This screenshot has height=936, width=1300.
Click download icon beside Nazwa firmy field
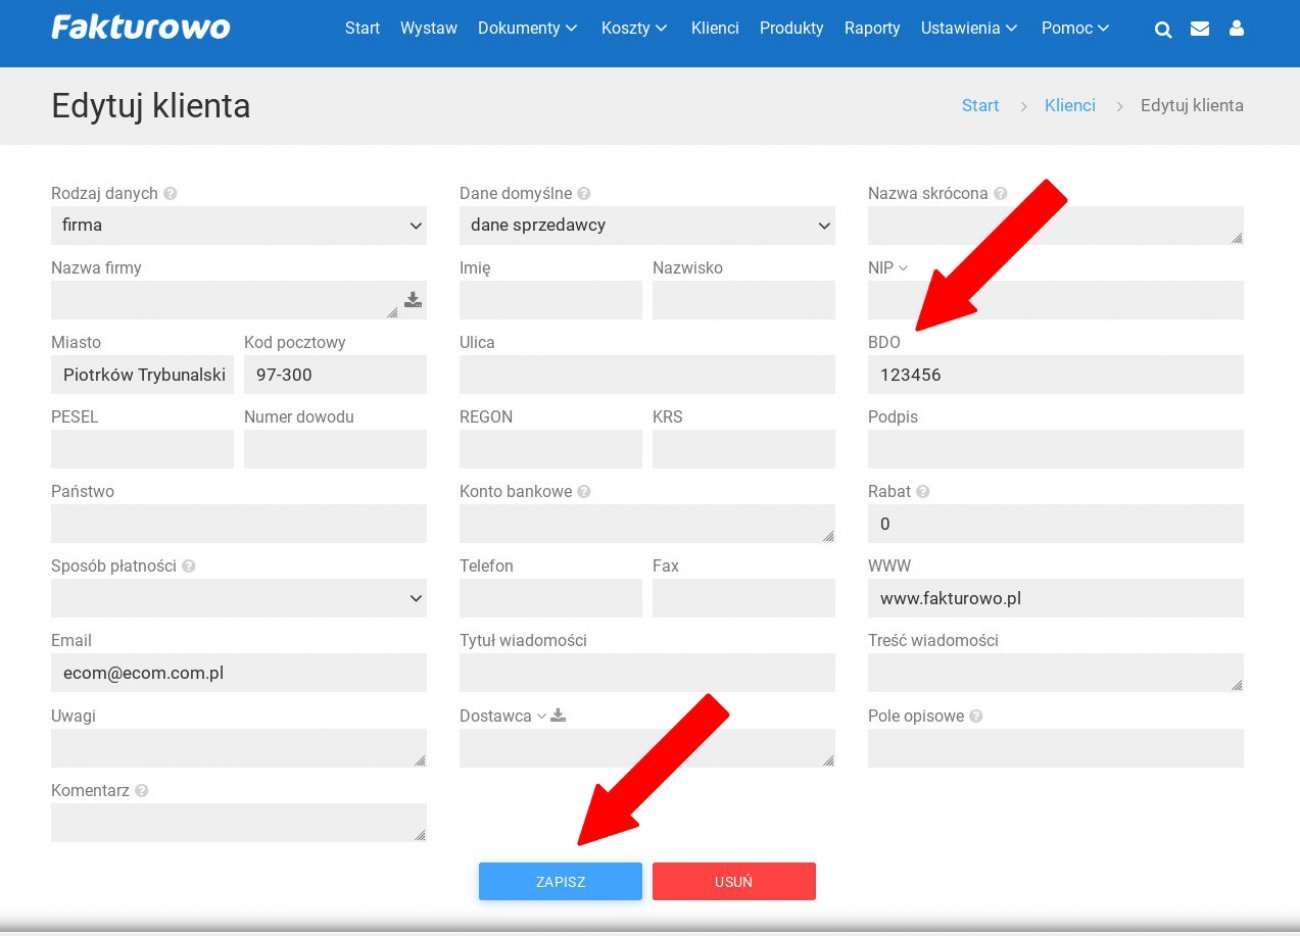tap(413, 300)
